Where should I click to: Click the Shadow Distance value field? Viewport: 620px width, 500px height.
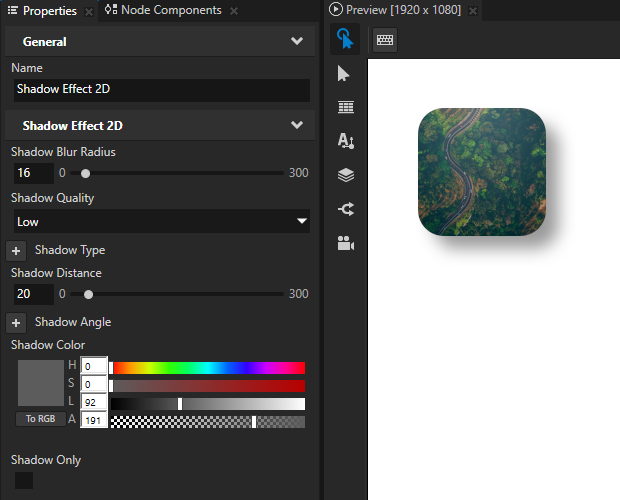pyautogui.click(x=34, y=294)
